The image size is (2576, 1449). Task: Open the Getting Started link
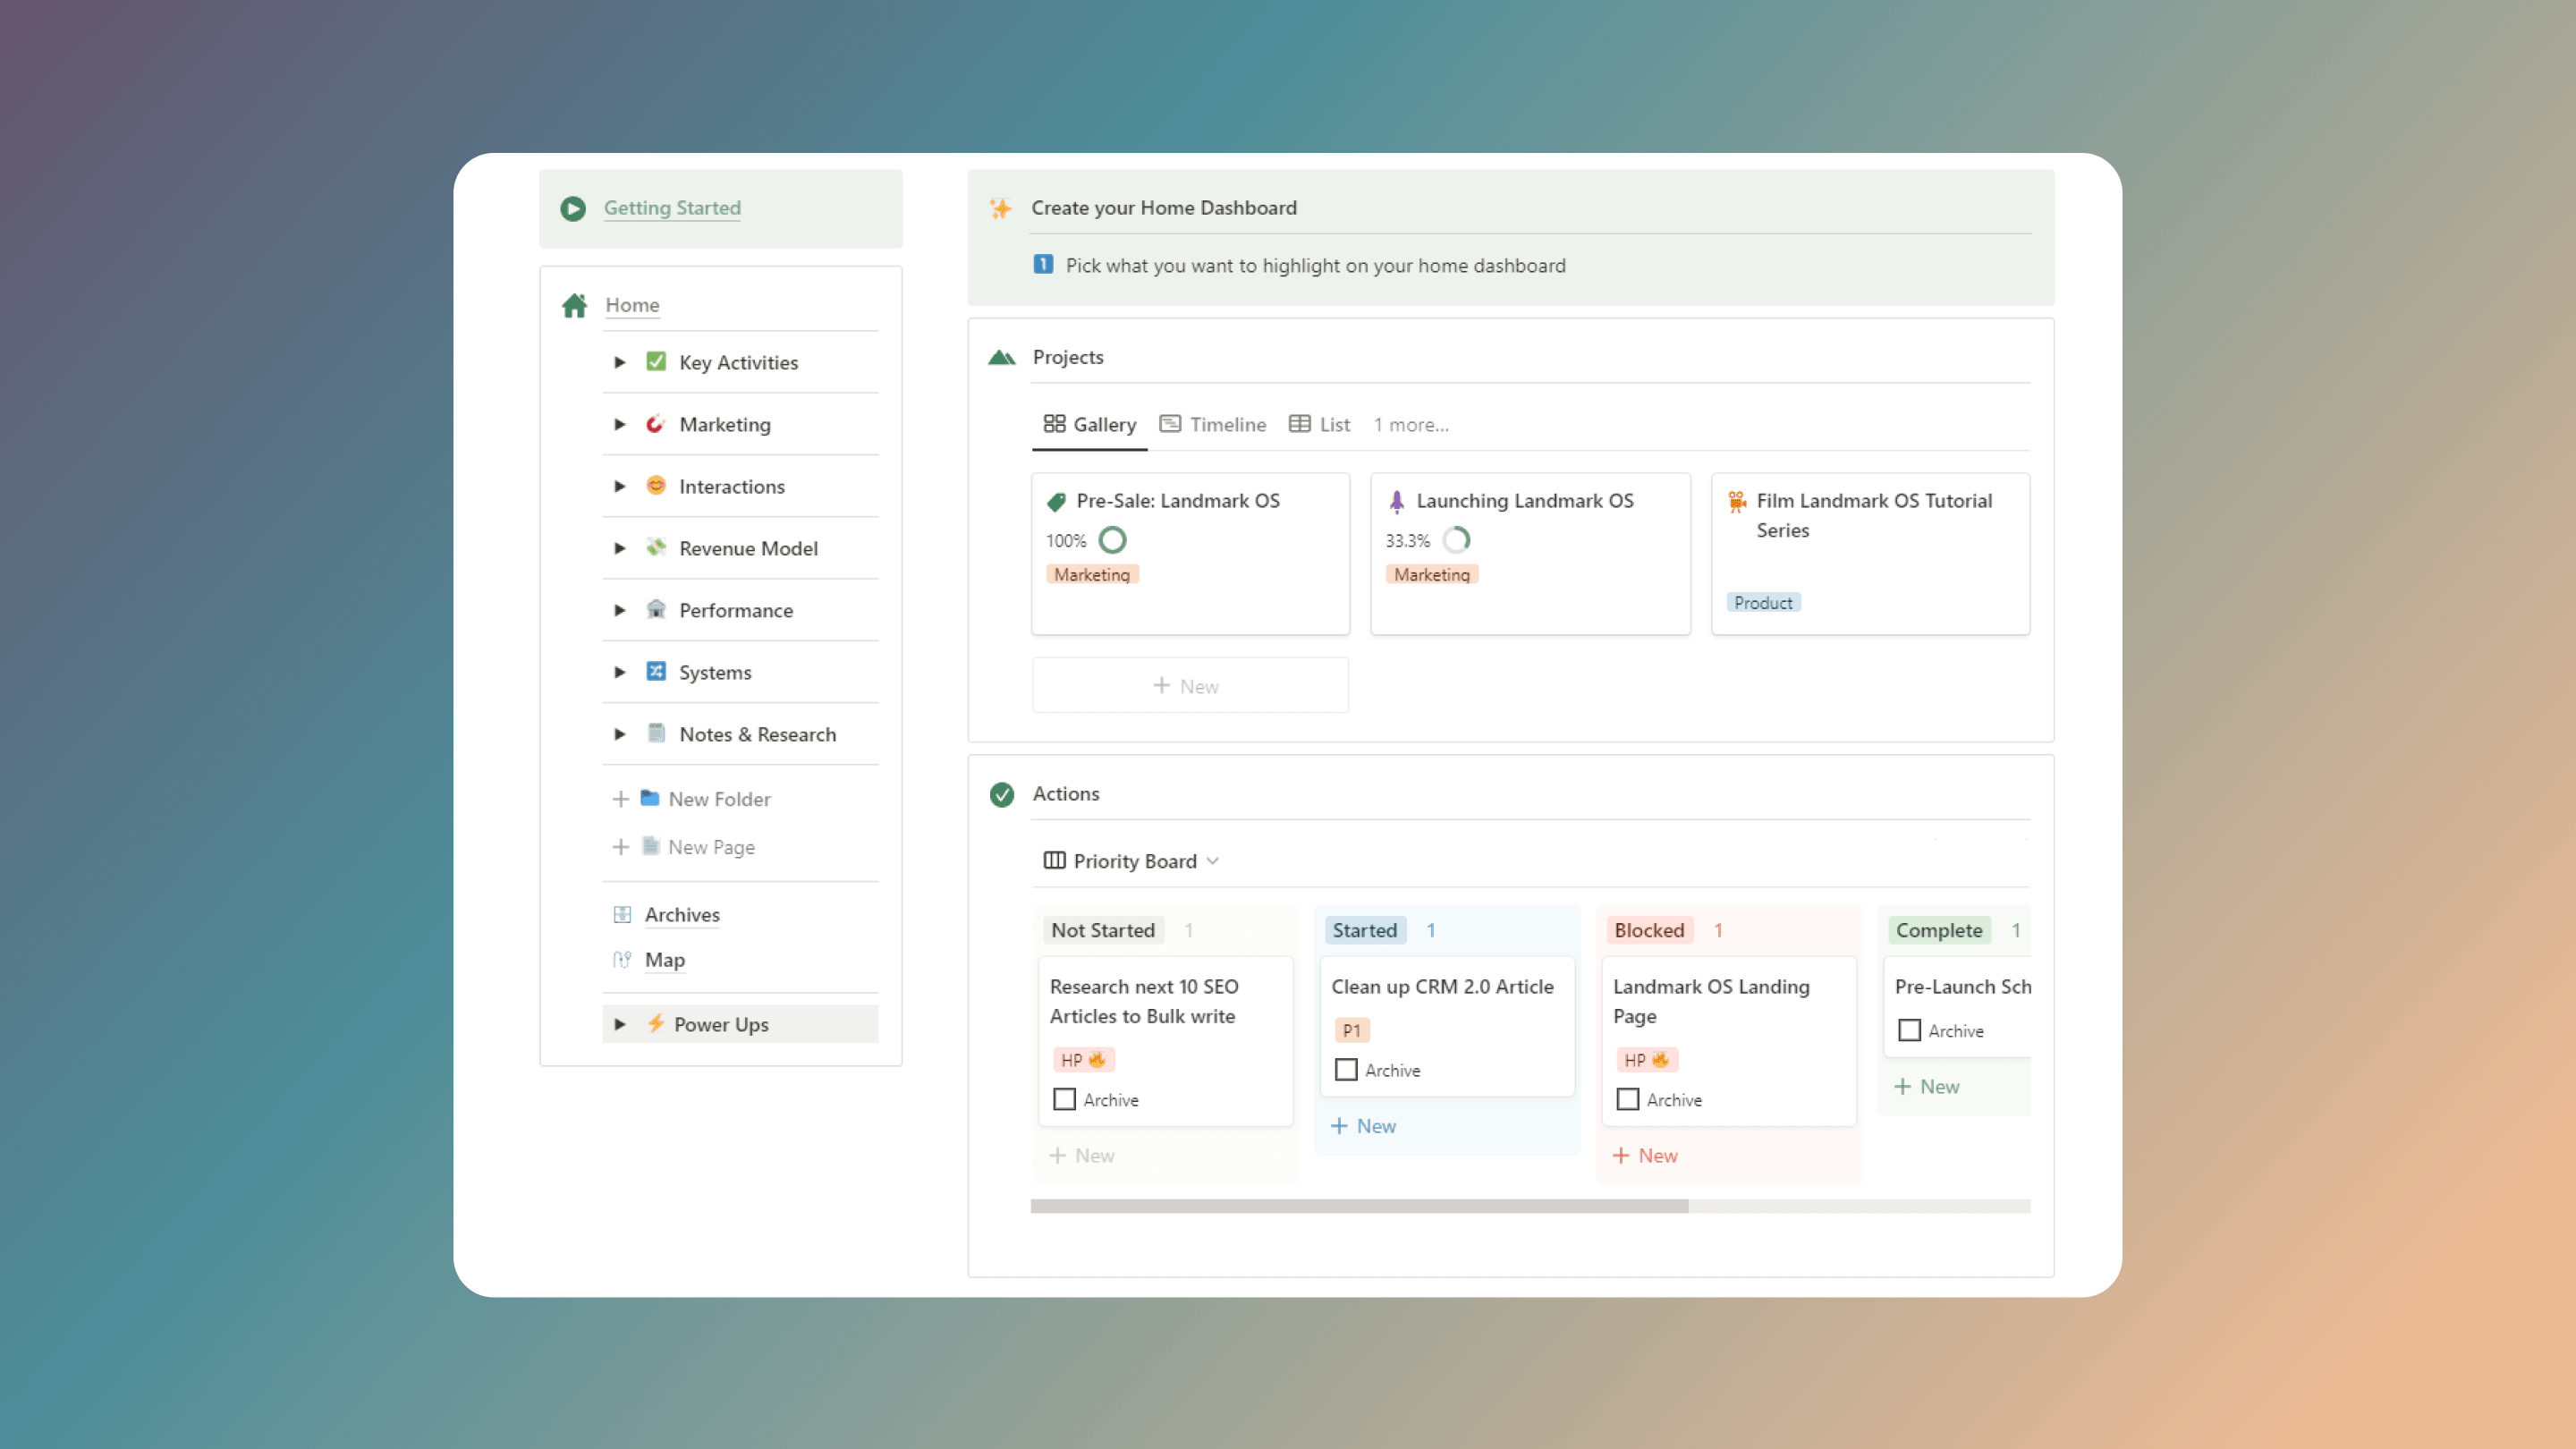(672, 208)
